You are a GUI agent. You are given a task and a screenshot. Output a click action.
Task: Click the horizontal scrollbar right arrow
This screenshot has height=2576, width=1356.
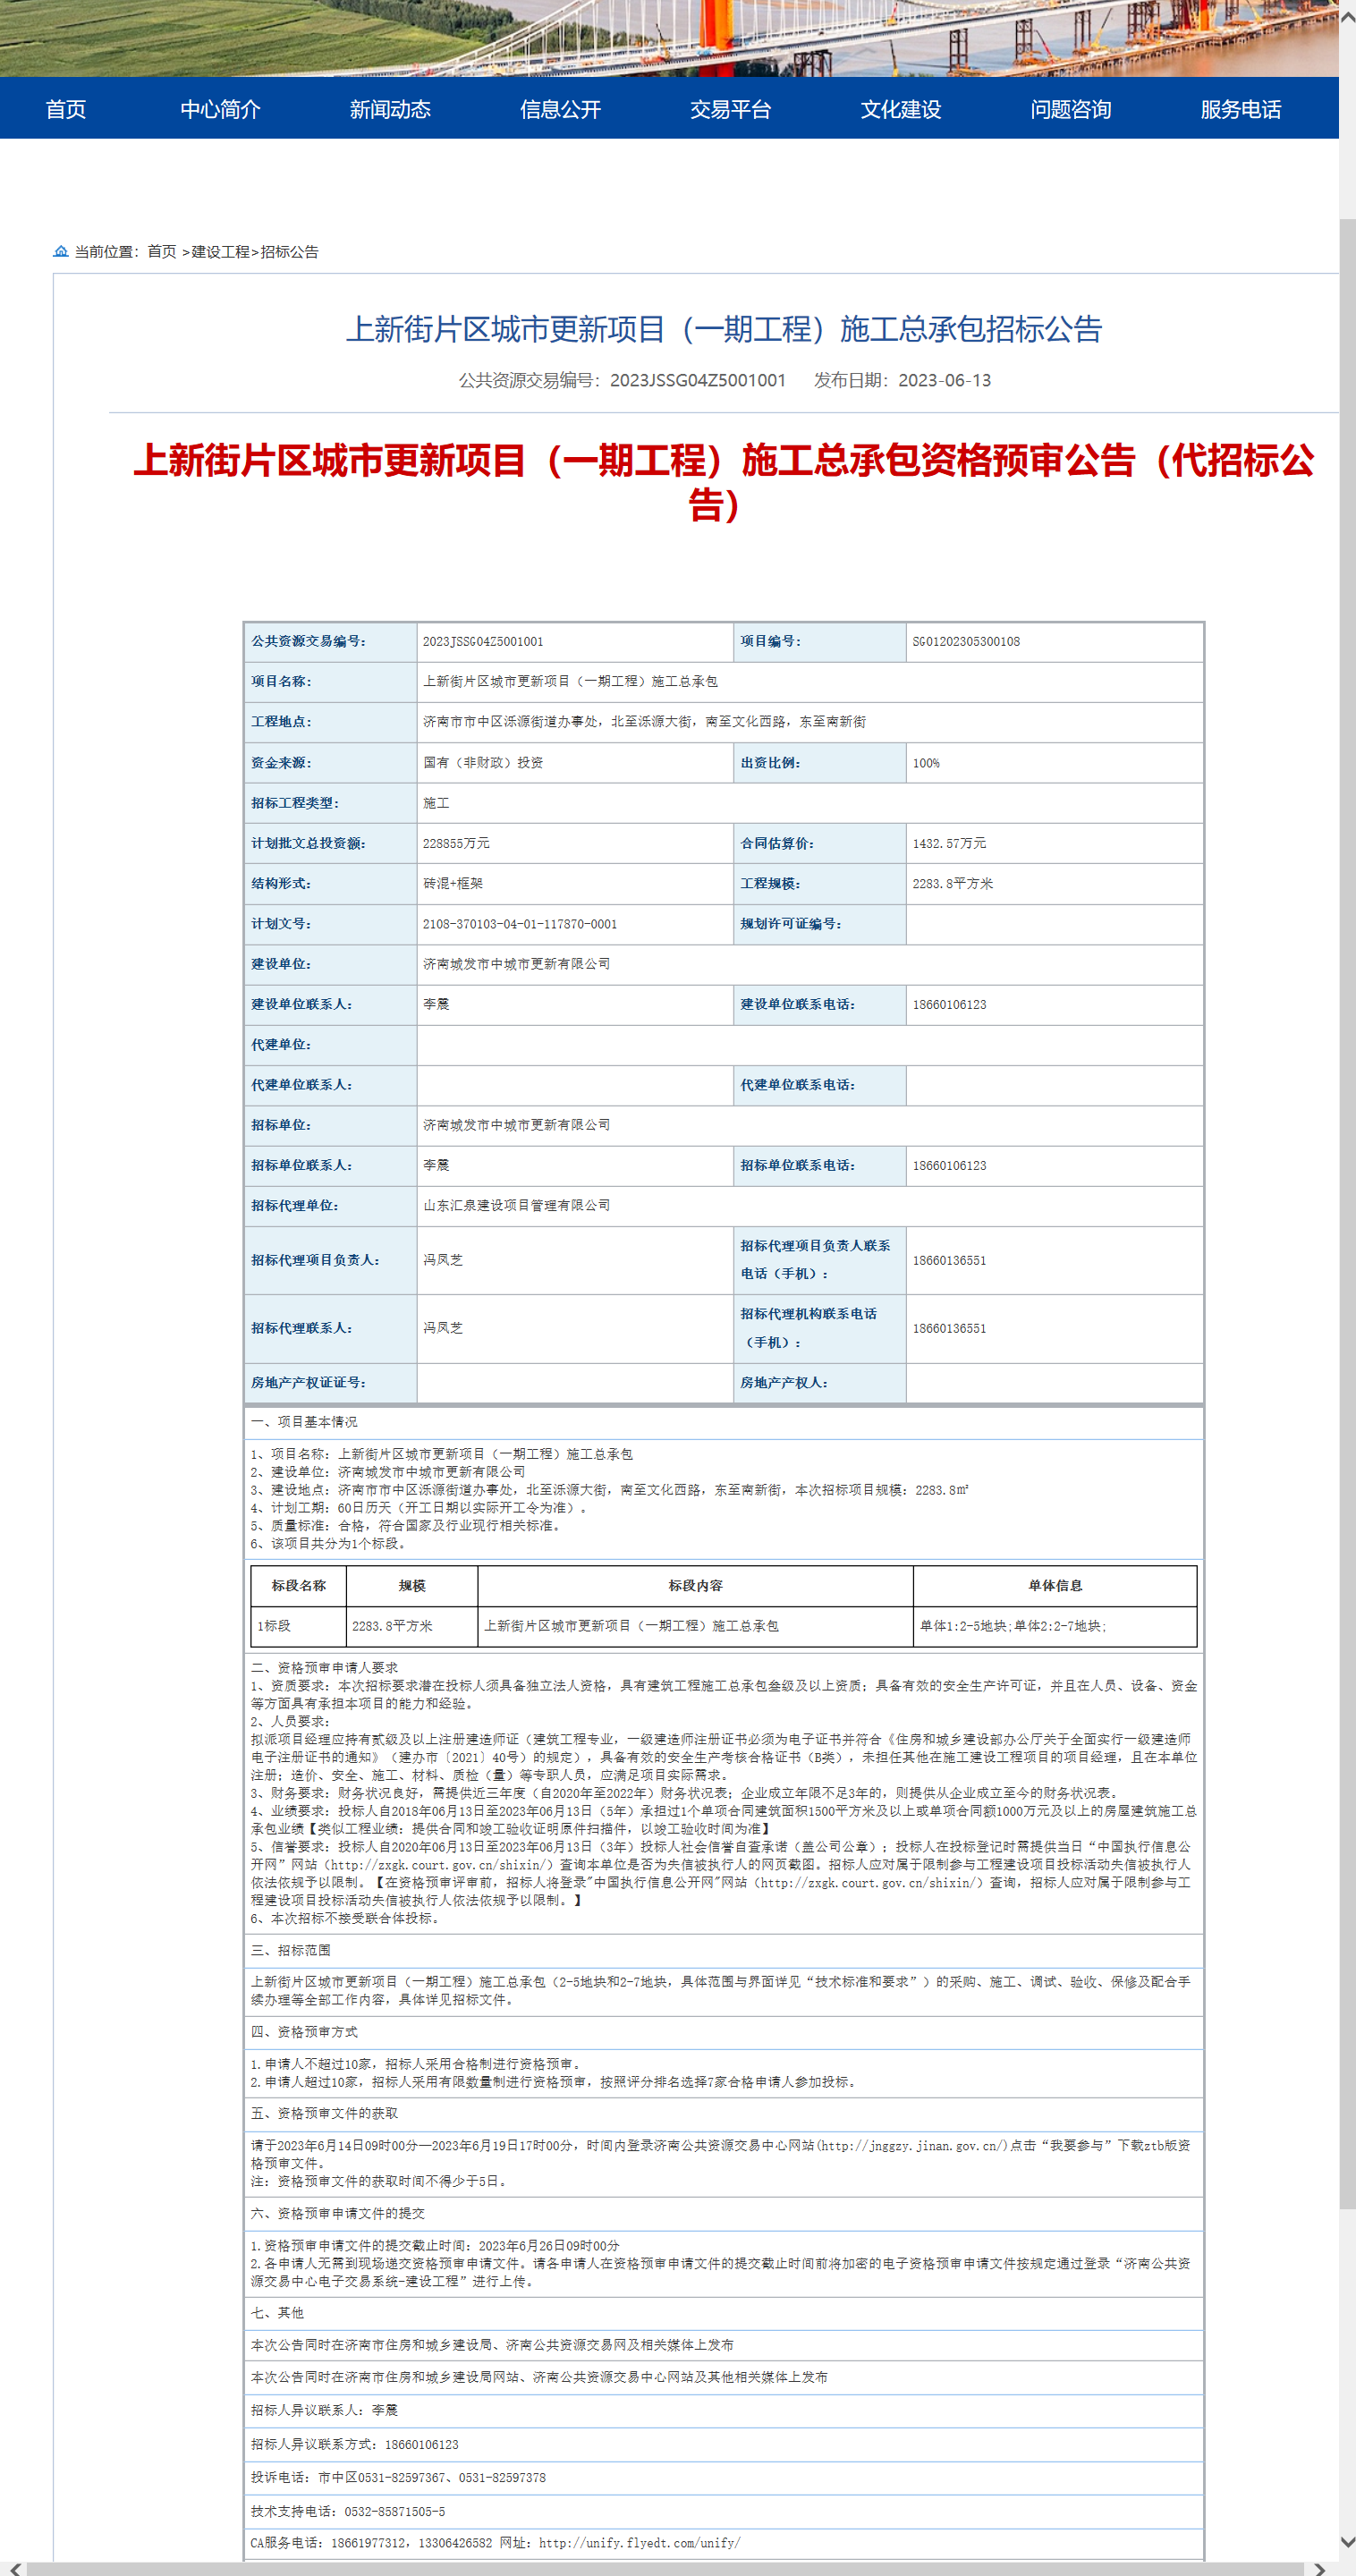(1320, 2567)
